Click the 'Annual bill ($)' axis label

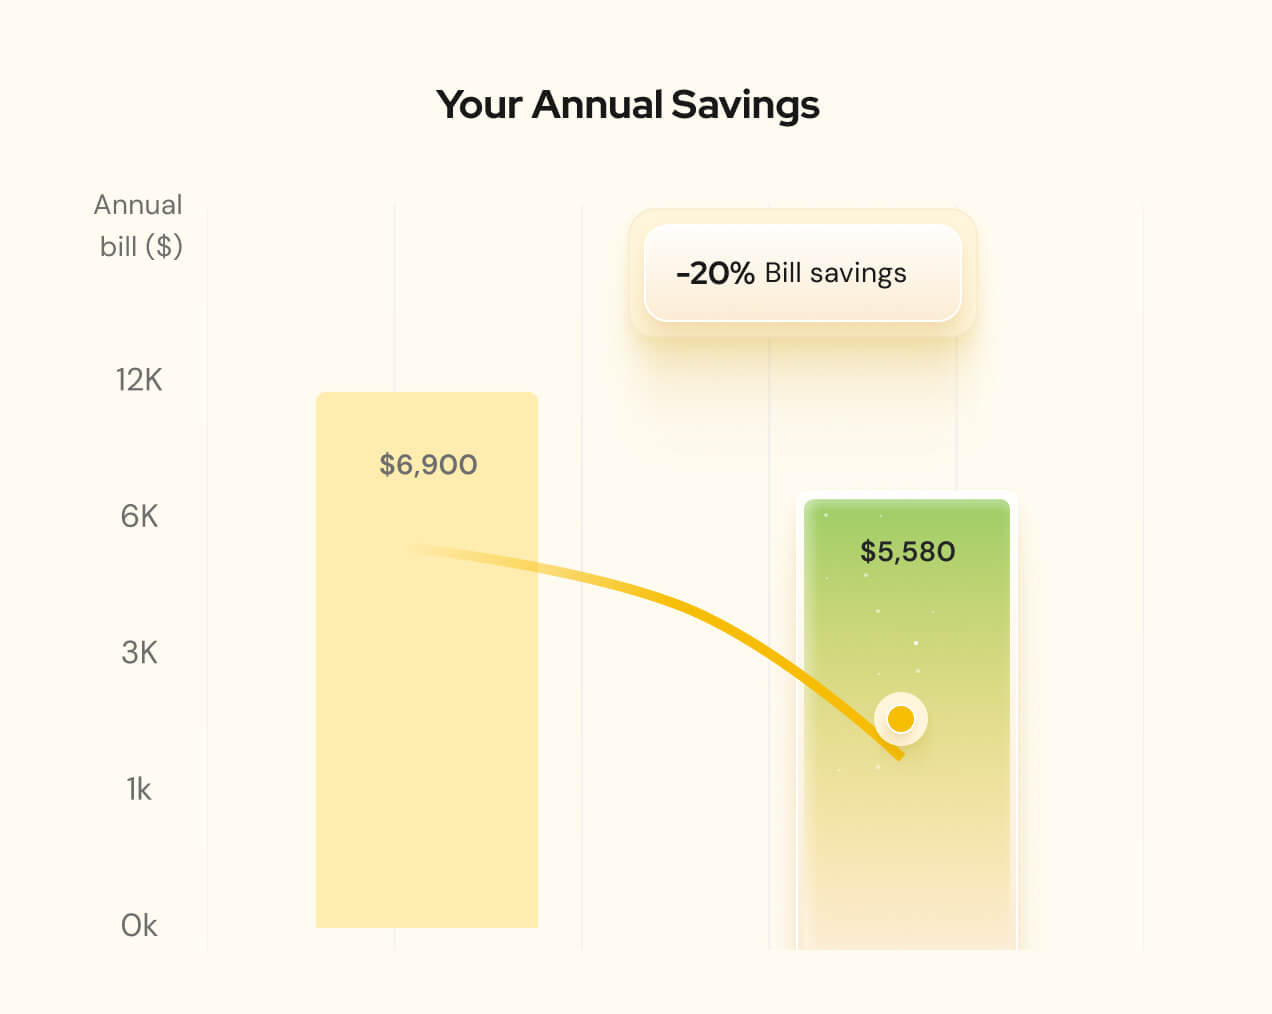point(139,225)
